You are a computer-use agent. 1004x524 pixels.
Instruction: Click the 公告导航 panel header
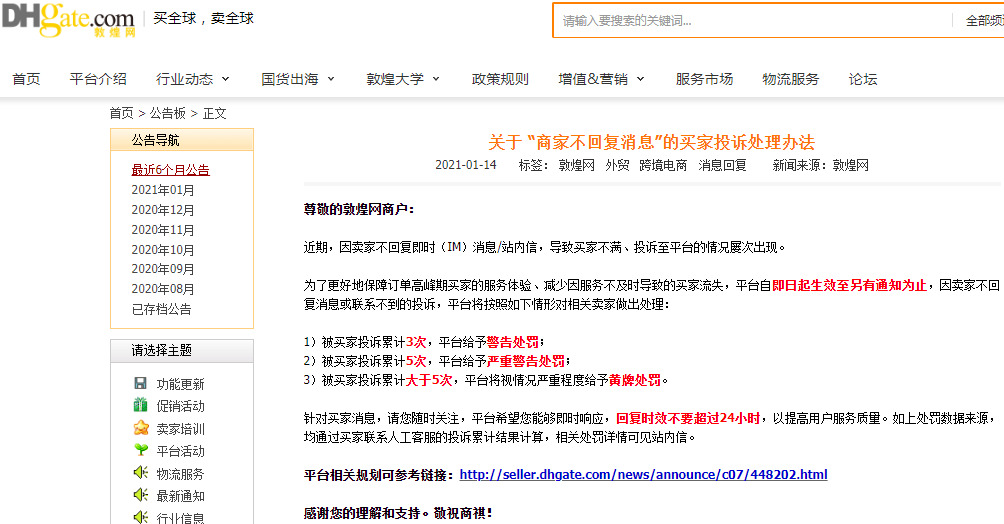(x=182, y=140)
